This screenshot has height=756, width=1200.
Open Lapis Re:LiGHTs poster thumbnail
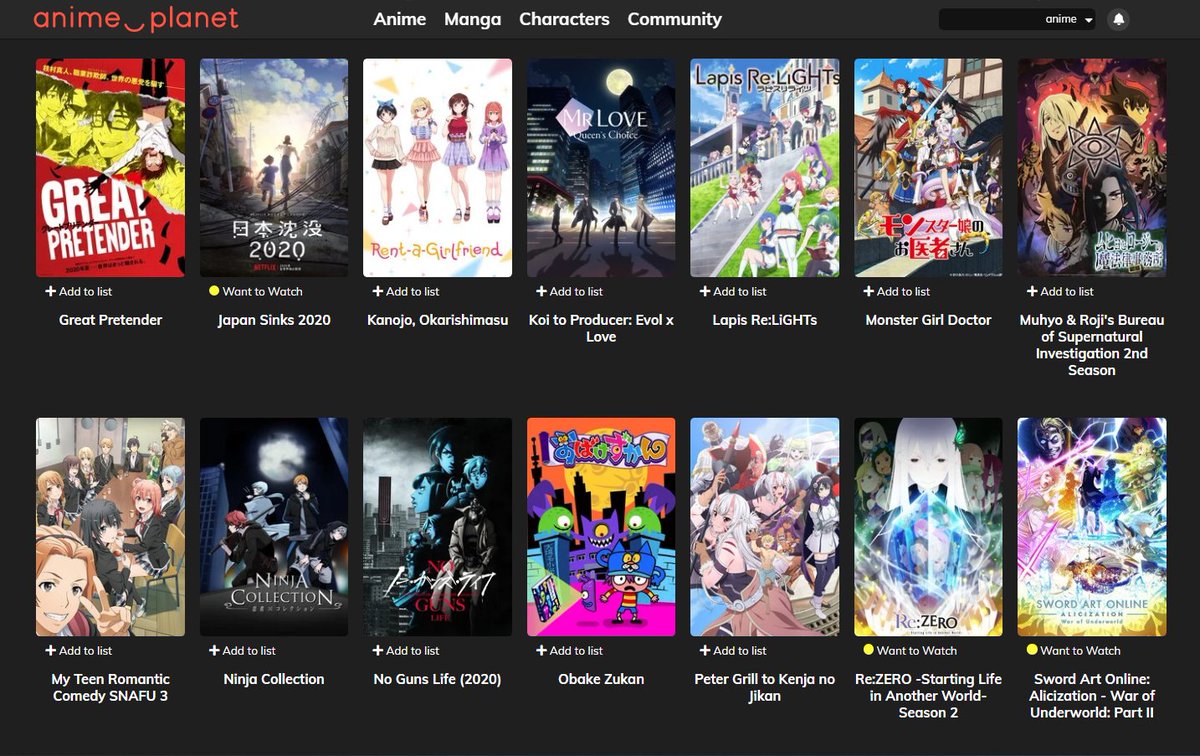click(765, 168)
